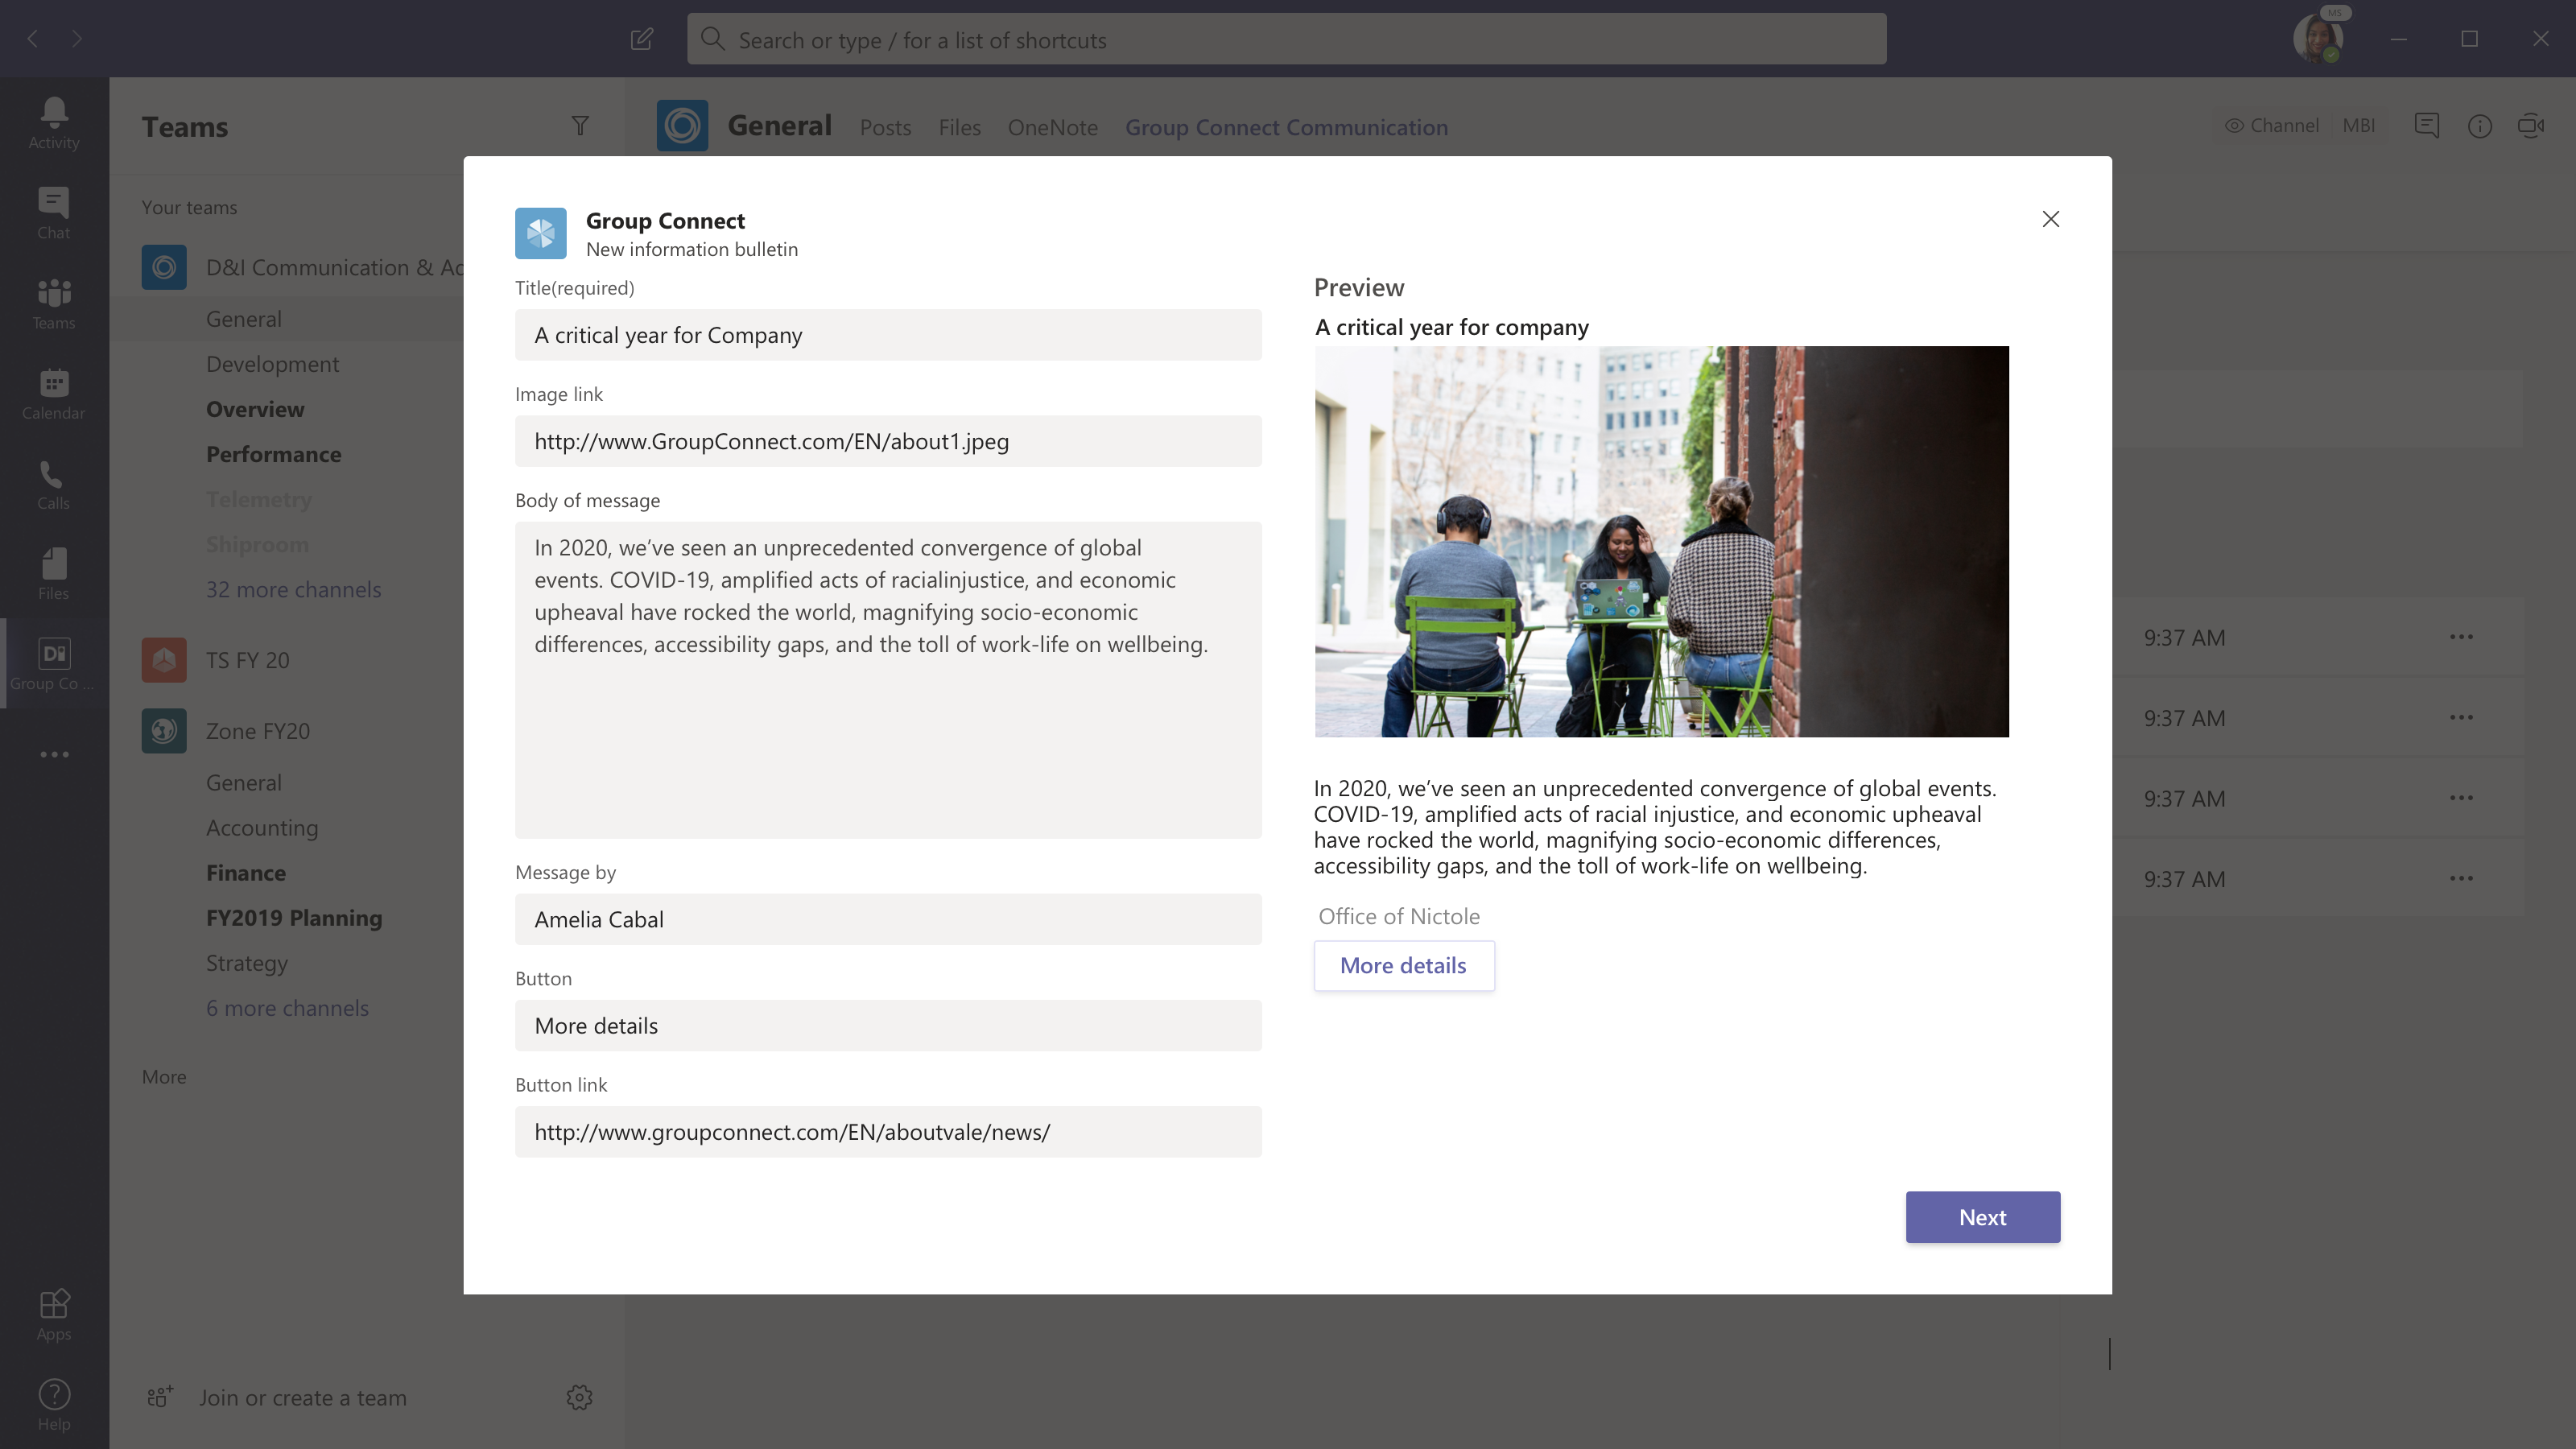Expand 32 more channels
The width and height of the screenshot is (2576, 1449).
coord(294,590)
